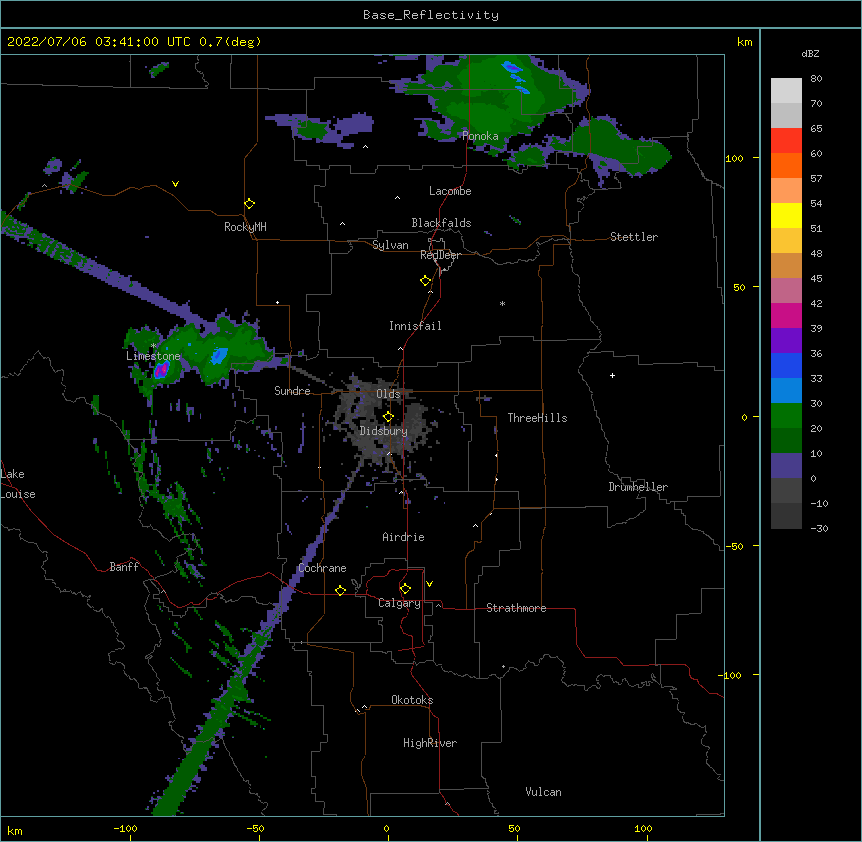Click the HighRiver town label
The width and height of the screenshot is (862, 842).
[x=430, y=743]
